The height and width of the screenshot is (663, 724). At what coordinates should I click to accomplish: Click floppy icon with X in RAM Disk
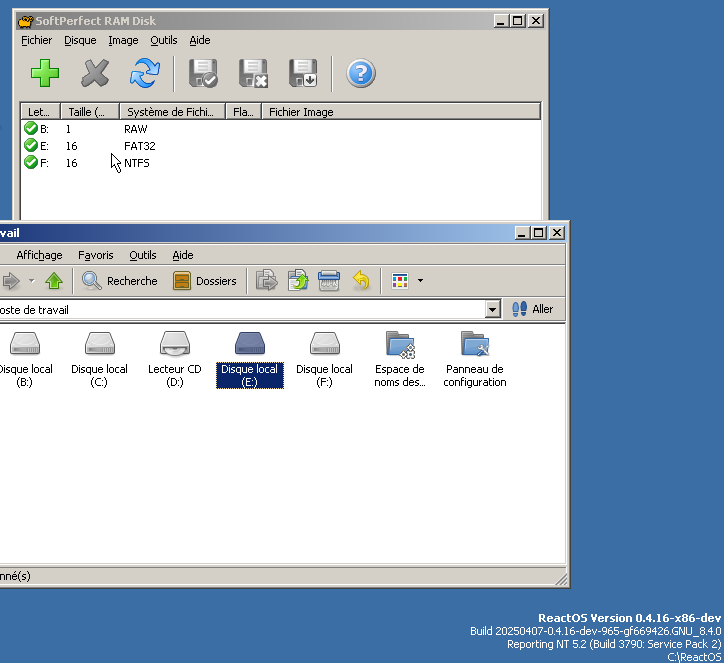tap(253, 73)
